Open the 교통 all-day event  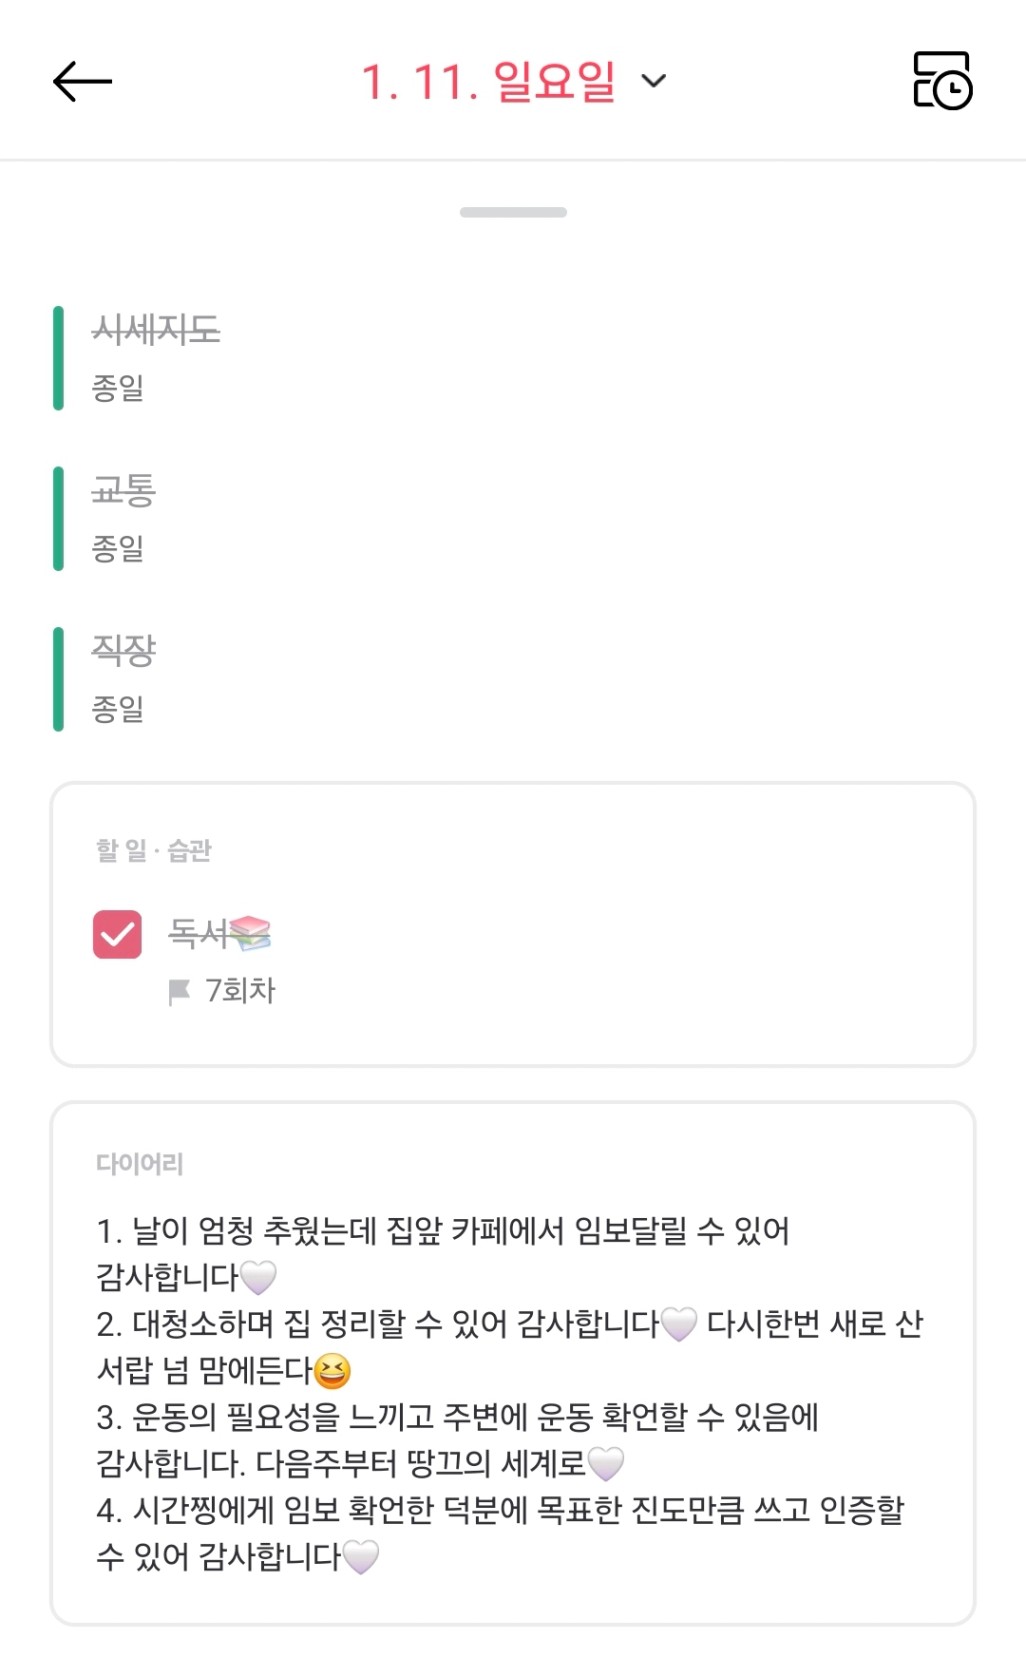point(124,490)
